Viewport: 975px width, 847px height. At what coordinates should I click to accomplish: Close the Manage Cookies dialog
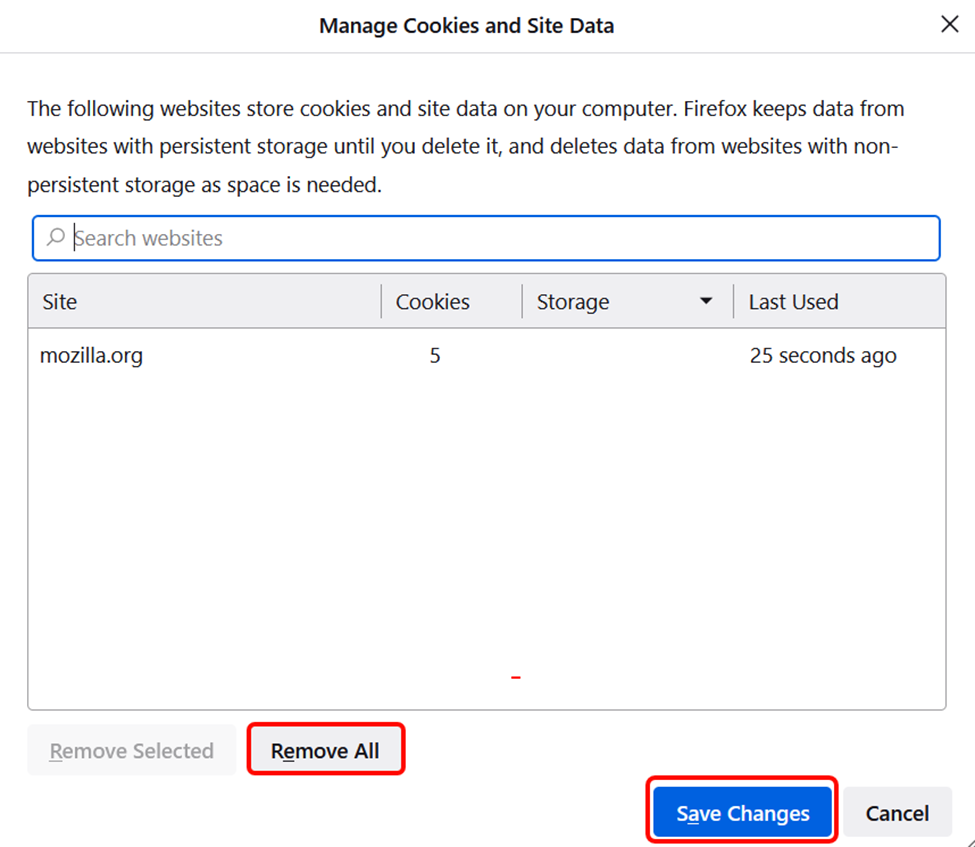[949, 25]
